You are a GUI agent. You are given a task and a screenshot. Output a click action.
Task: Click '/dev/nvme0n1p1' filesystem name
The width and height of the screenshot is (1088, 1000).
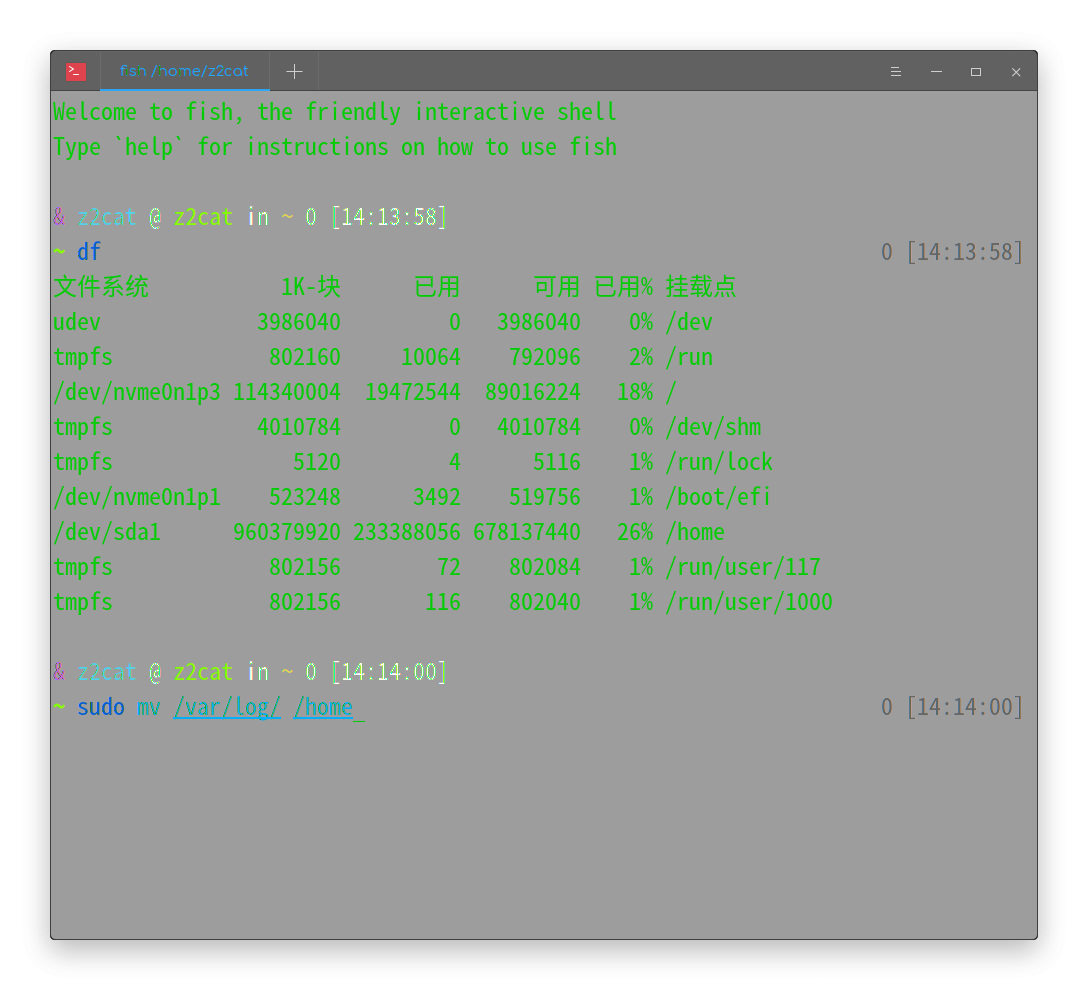pos(137,497)
